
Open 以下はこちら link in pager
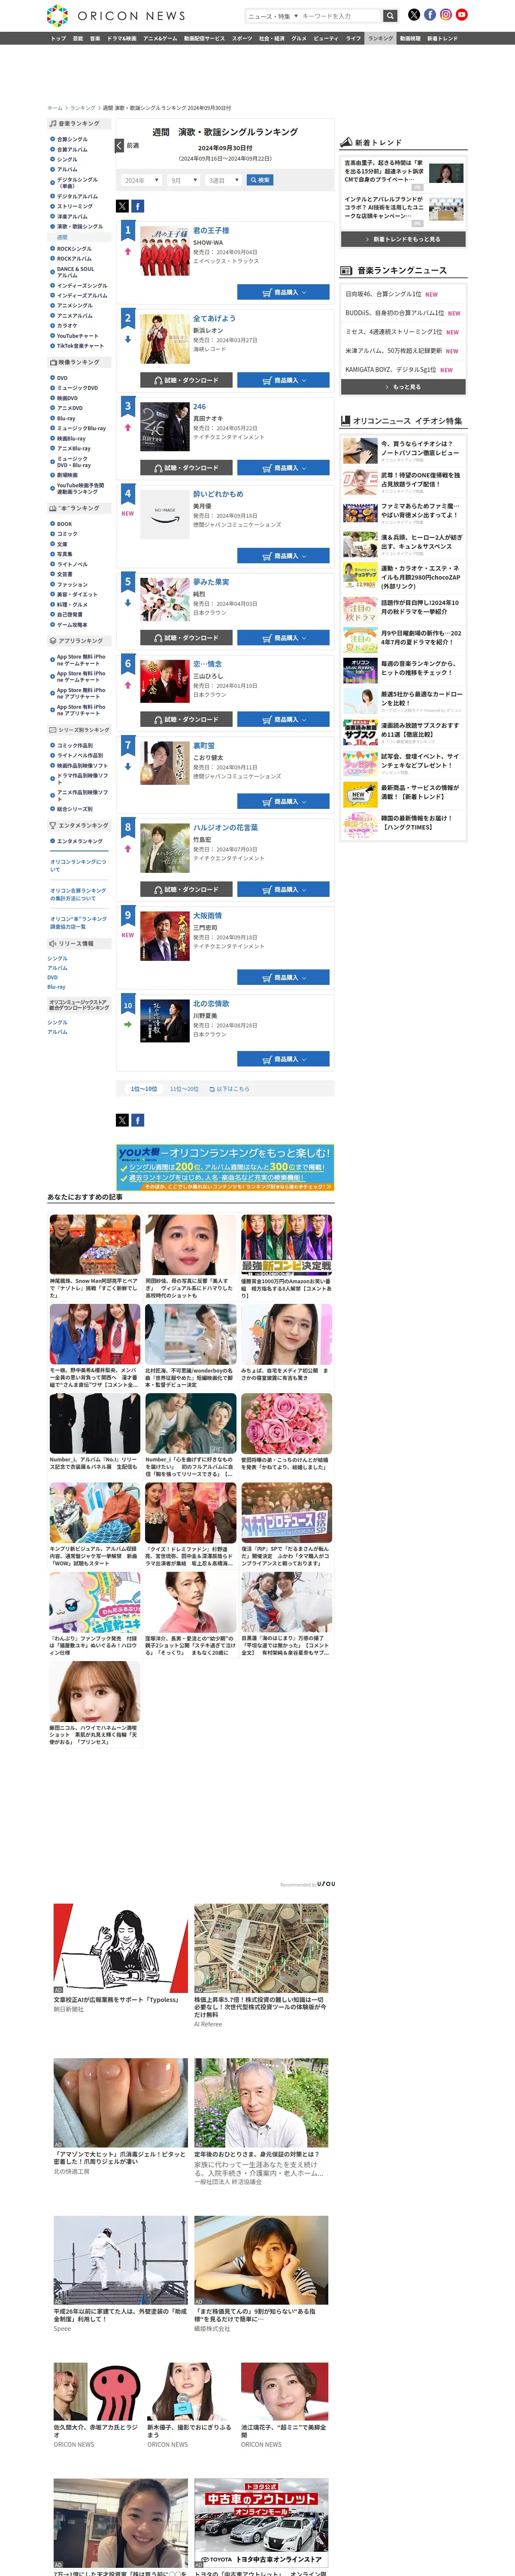(230, 1089)
